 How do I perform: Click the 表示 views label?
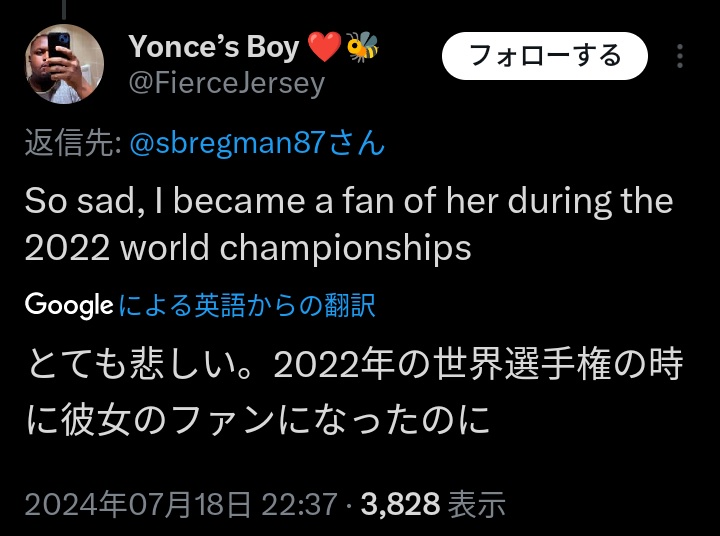[x=476, y=505]
